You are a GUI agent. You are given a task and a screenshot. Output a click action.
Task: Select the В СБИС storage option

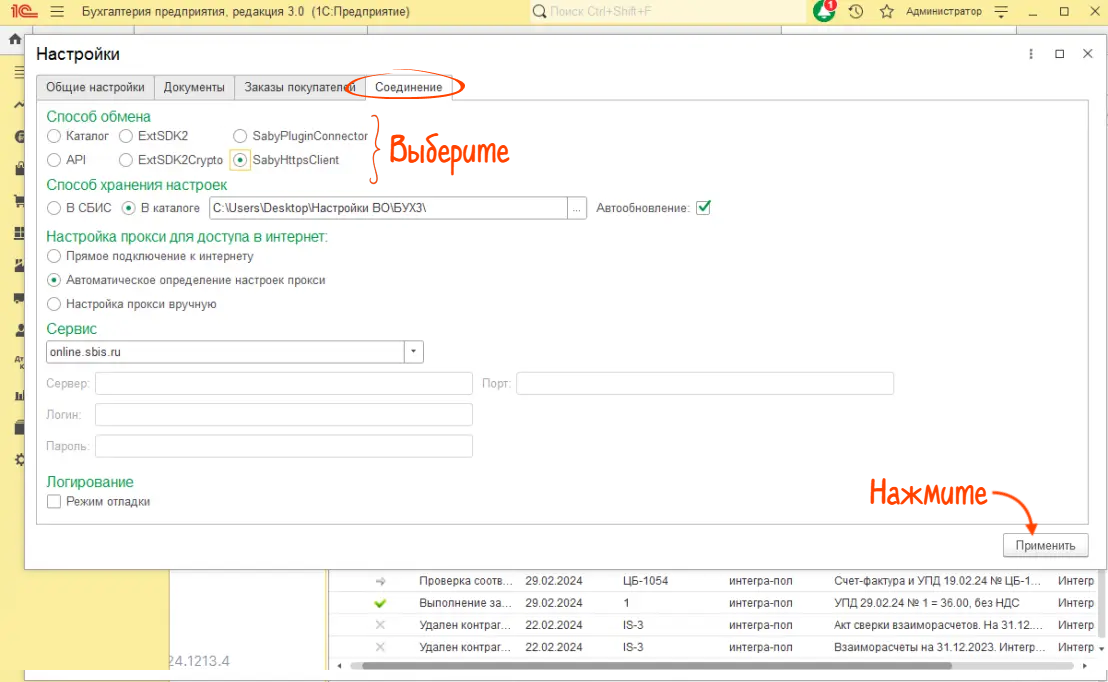(54, 208)
